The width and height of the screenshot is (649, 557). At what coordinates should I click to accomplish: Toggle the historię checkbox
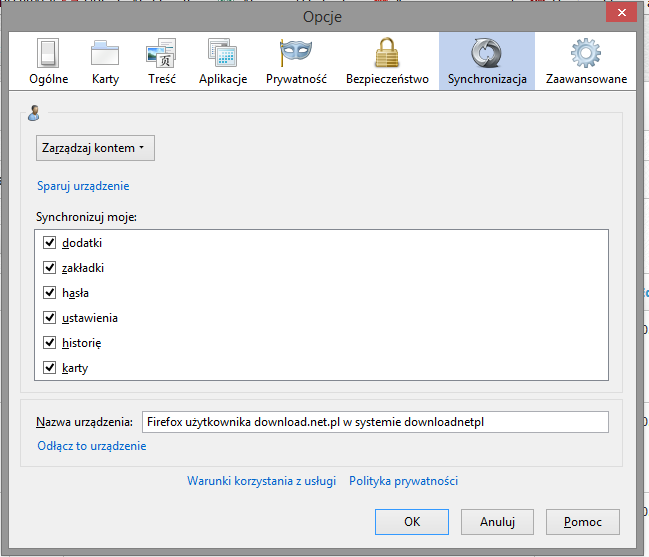click(50, 343)
